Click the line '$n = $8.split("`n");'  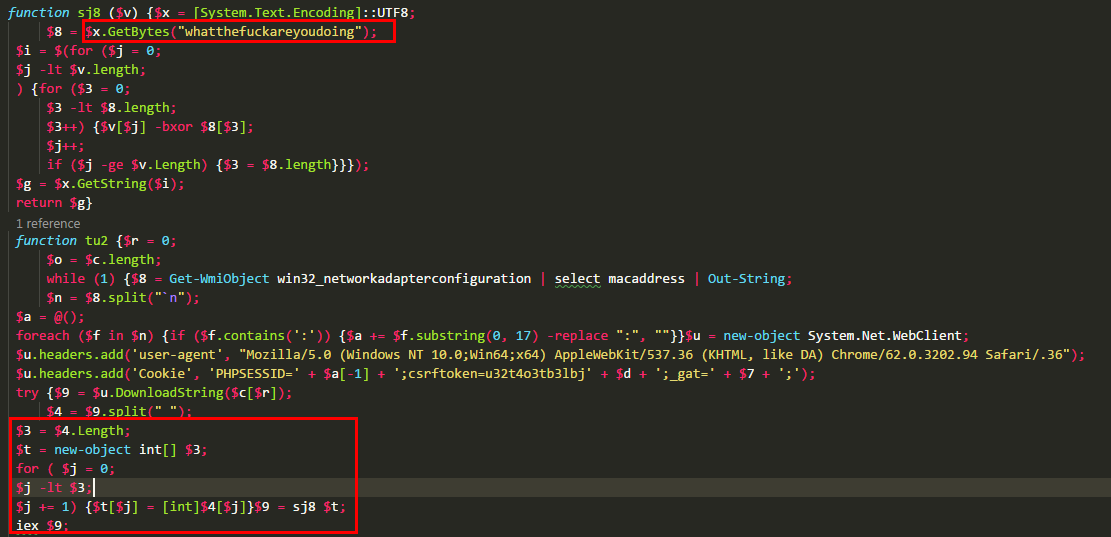pyautogui.click(x=124, y=298)
